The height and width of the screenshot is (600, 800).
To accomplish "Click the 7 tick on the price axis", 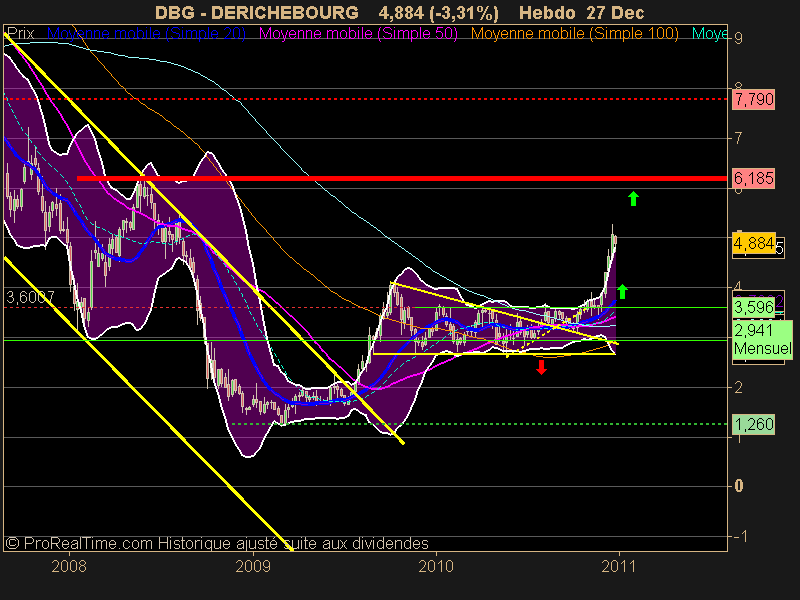I will click(738, 138).
